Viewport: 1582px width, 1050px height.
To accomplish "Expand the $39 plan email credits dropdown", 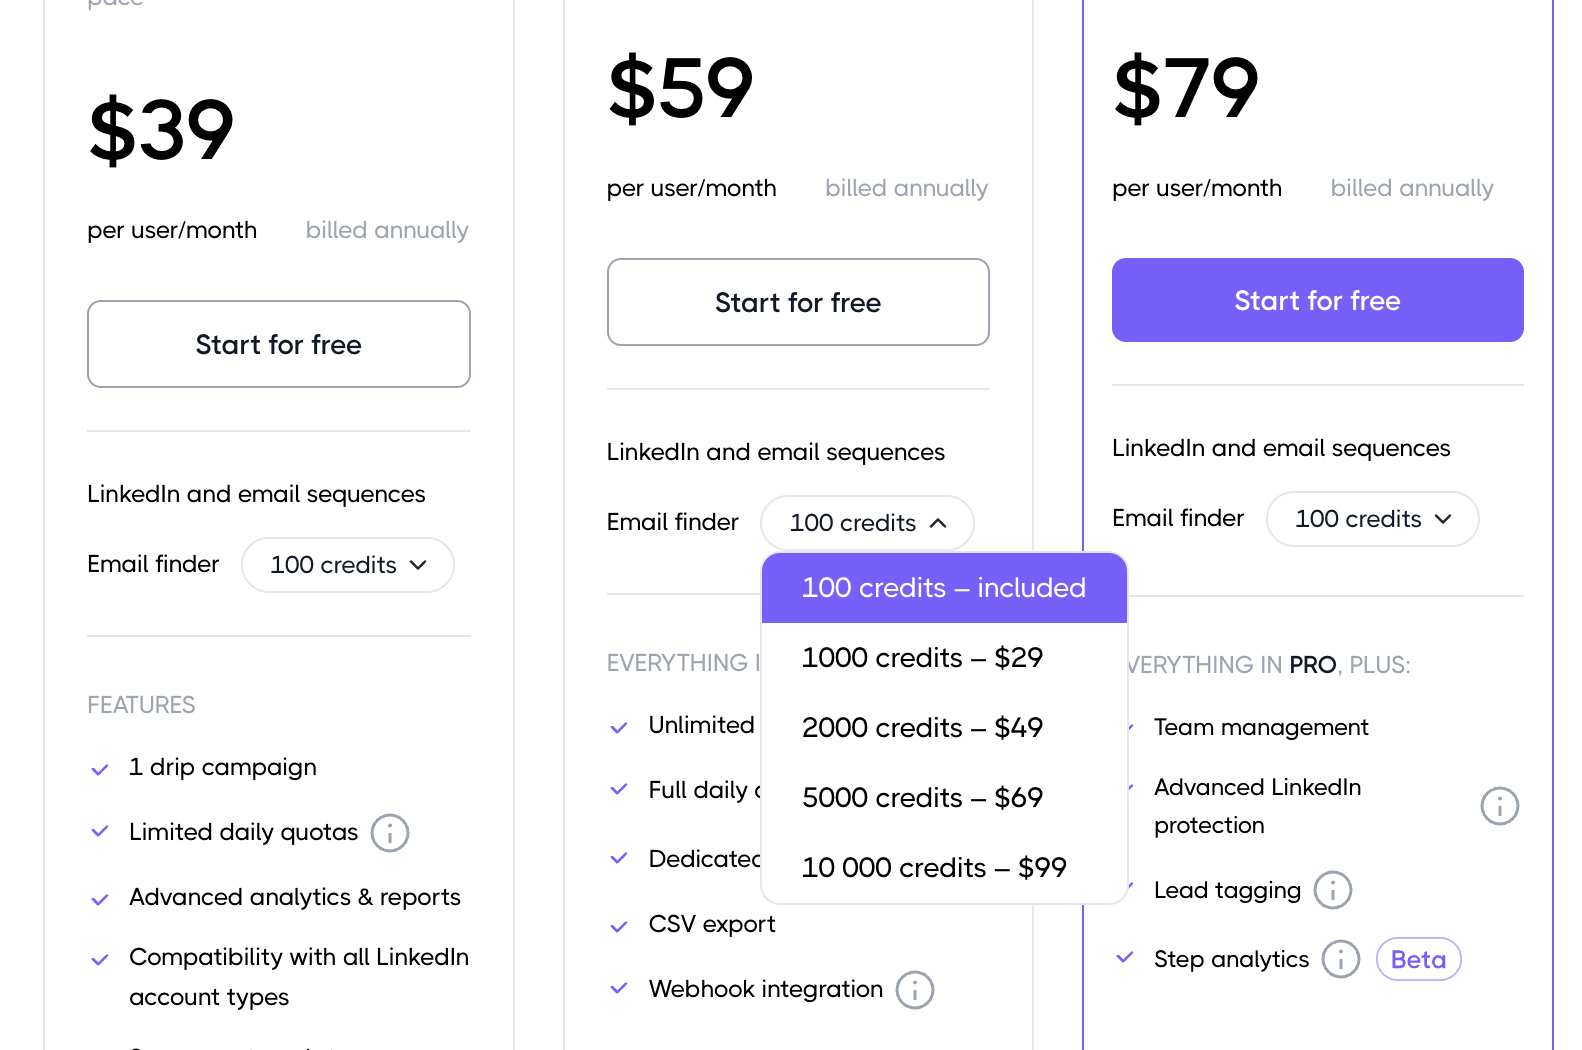I will point(348,565).
